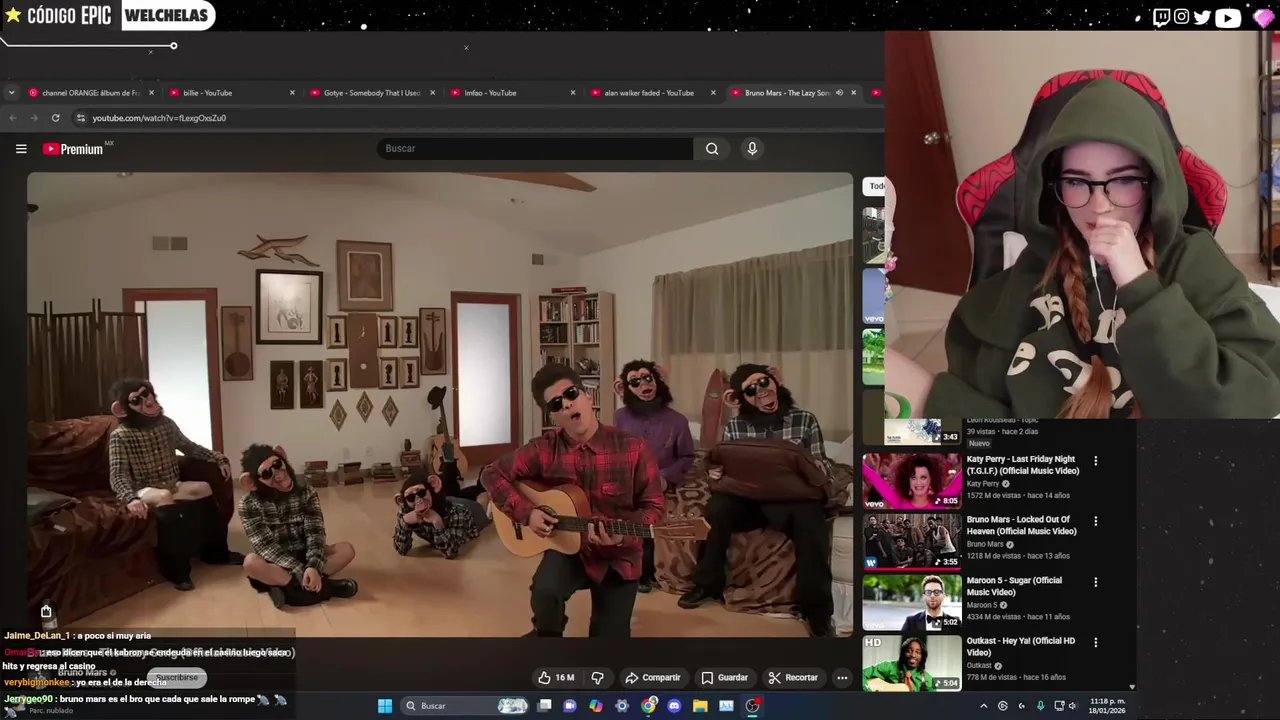Open options for Locked Out Of Heaven suggestion
Image resolution: width=1280 pixels, height=720 pixels.
click(x=1096, y=521)
